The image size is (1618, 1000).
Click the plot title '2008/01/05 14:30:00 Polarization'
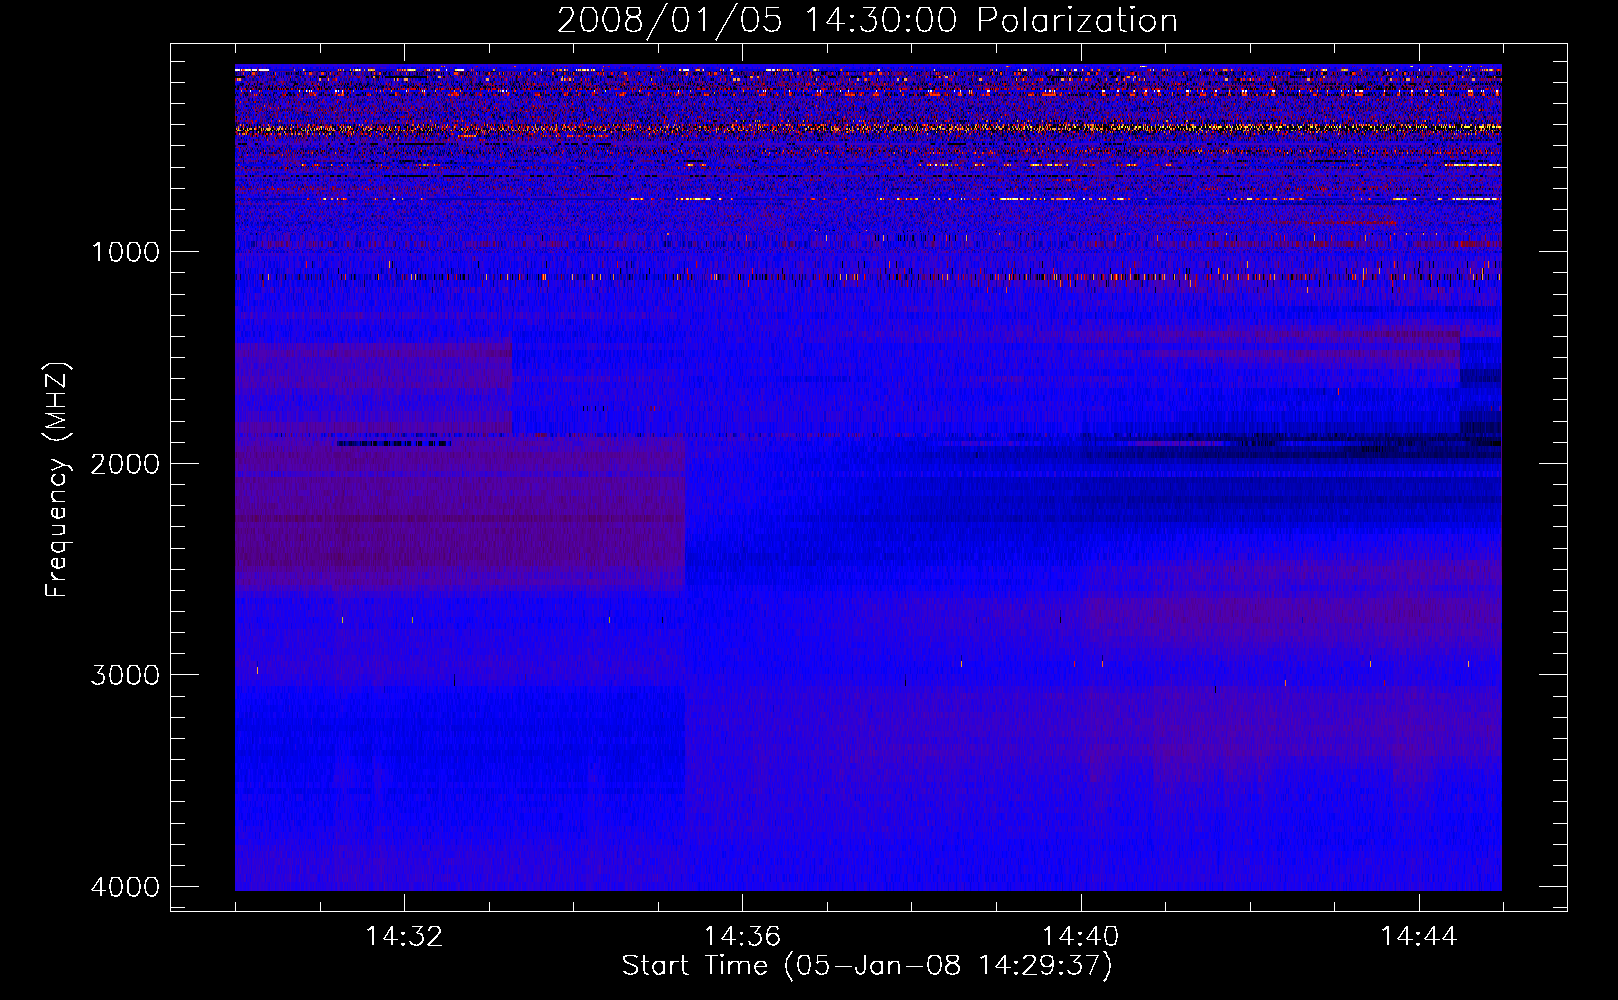click(867, 21)
